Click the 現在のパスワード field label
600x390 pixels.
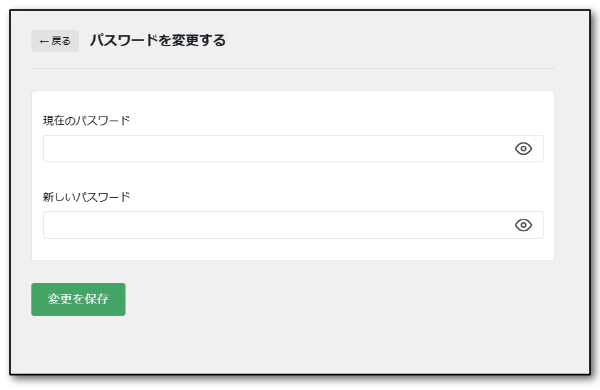[x=86, y=121]
